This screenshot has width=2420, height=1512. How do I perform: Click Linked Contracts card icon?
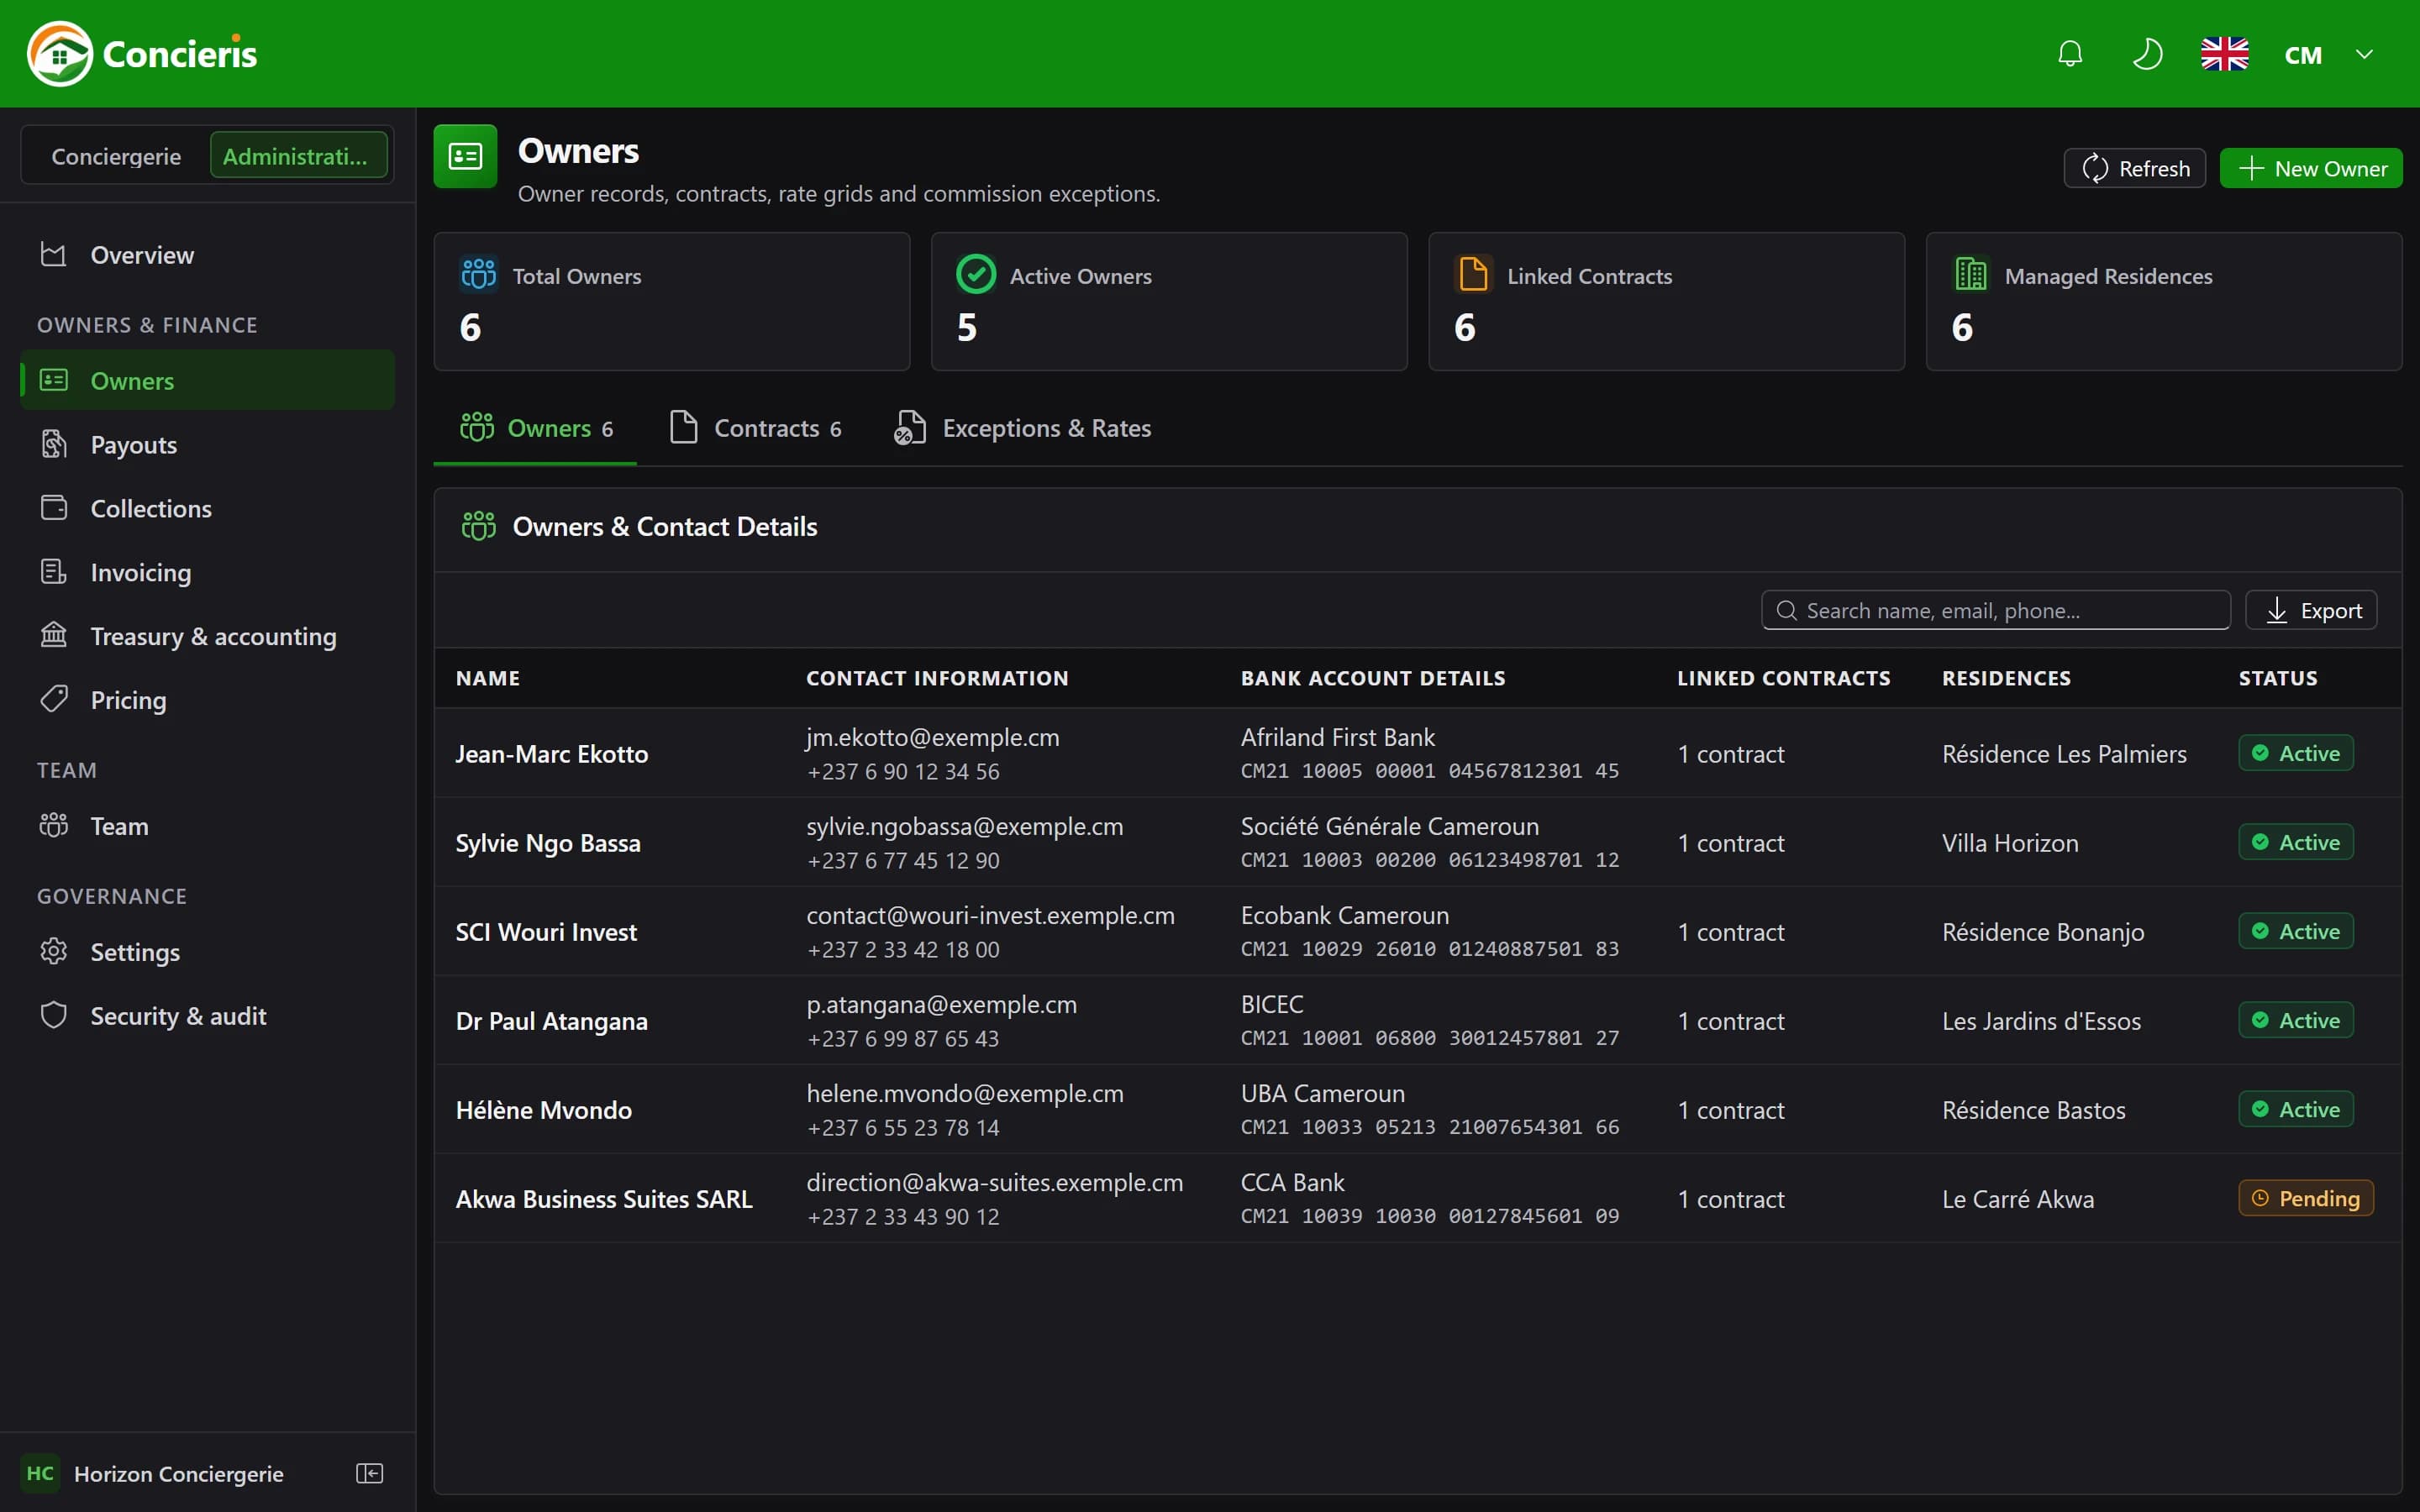(x=1474, y=274)
